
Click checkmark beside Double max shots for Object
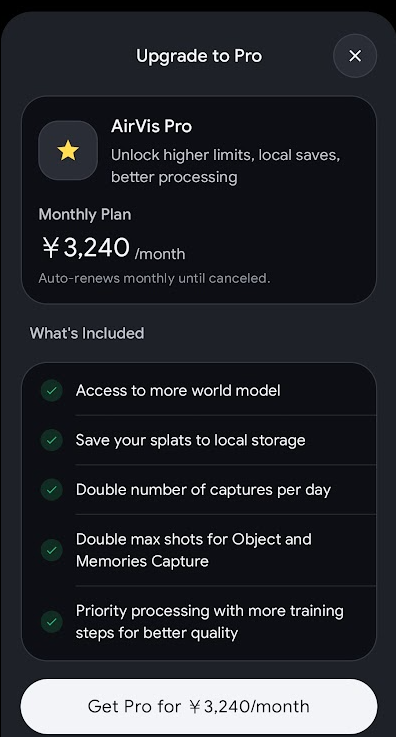[52, 550]
